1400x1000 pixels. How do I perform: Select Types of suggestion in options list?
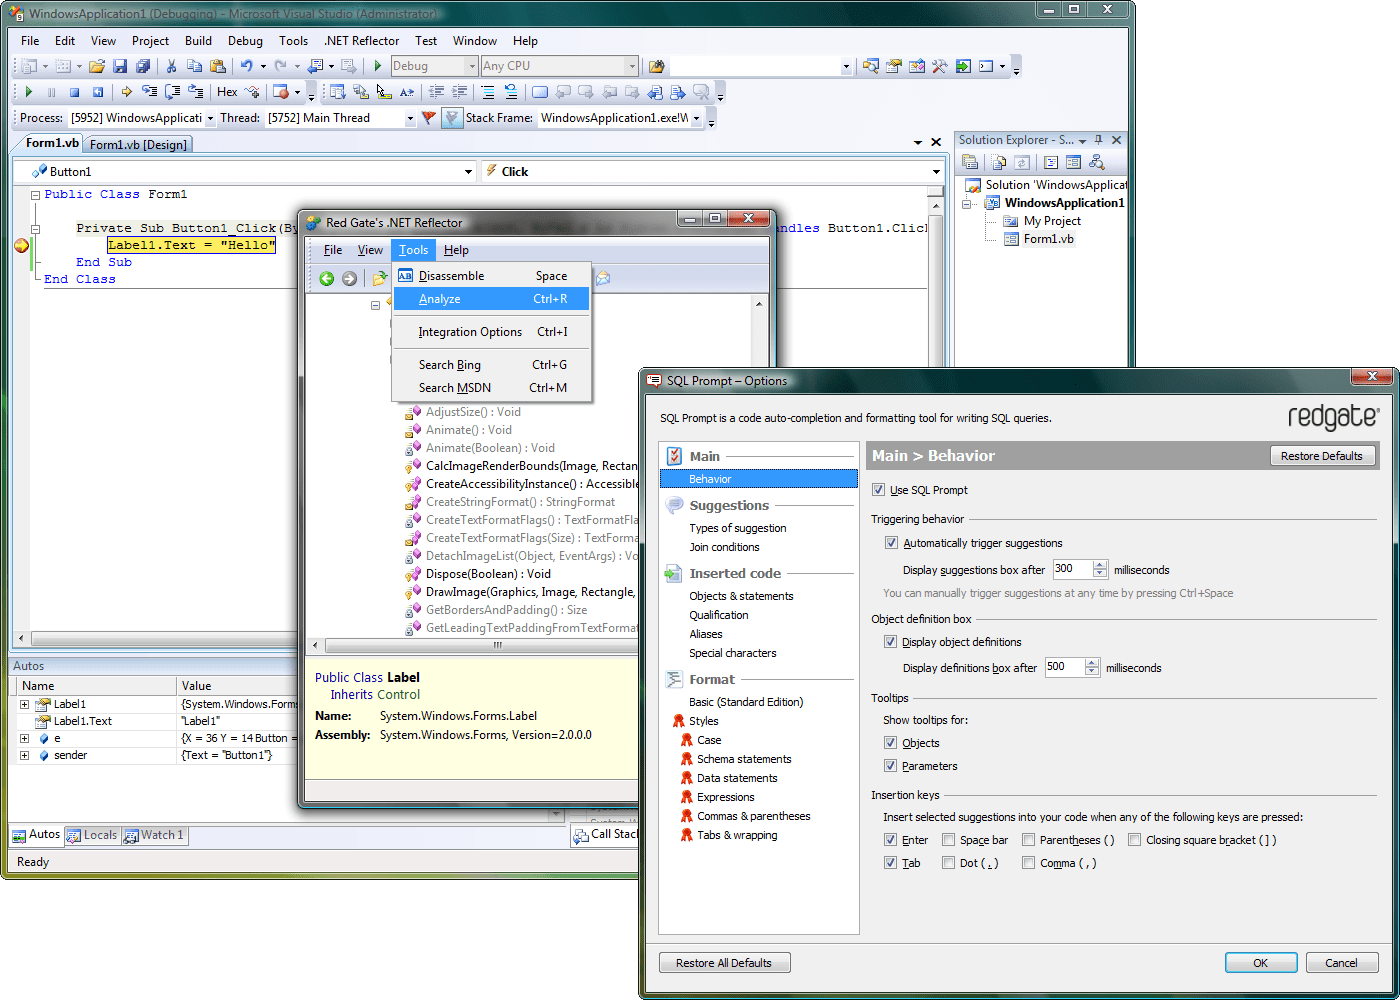pos(738,528)
